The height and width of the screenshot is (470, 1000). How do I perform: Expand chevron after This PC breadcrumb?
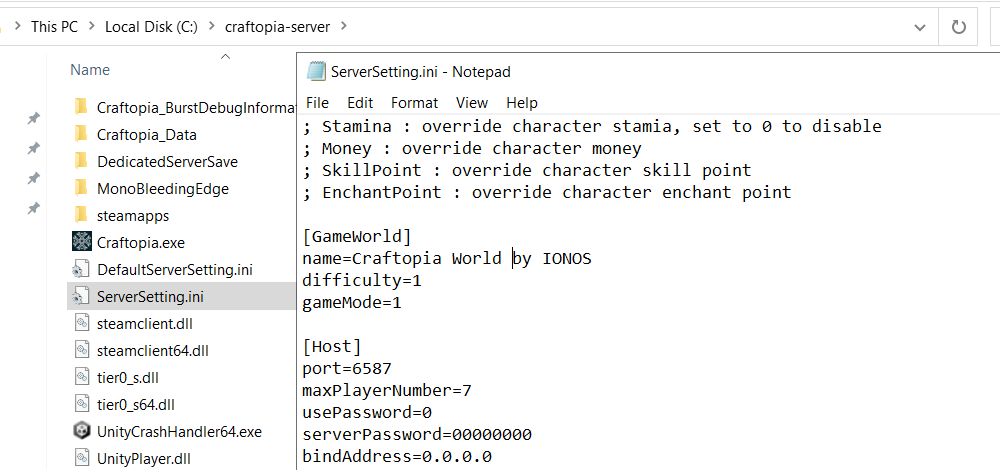91,27
